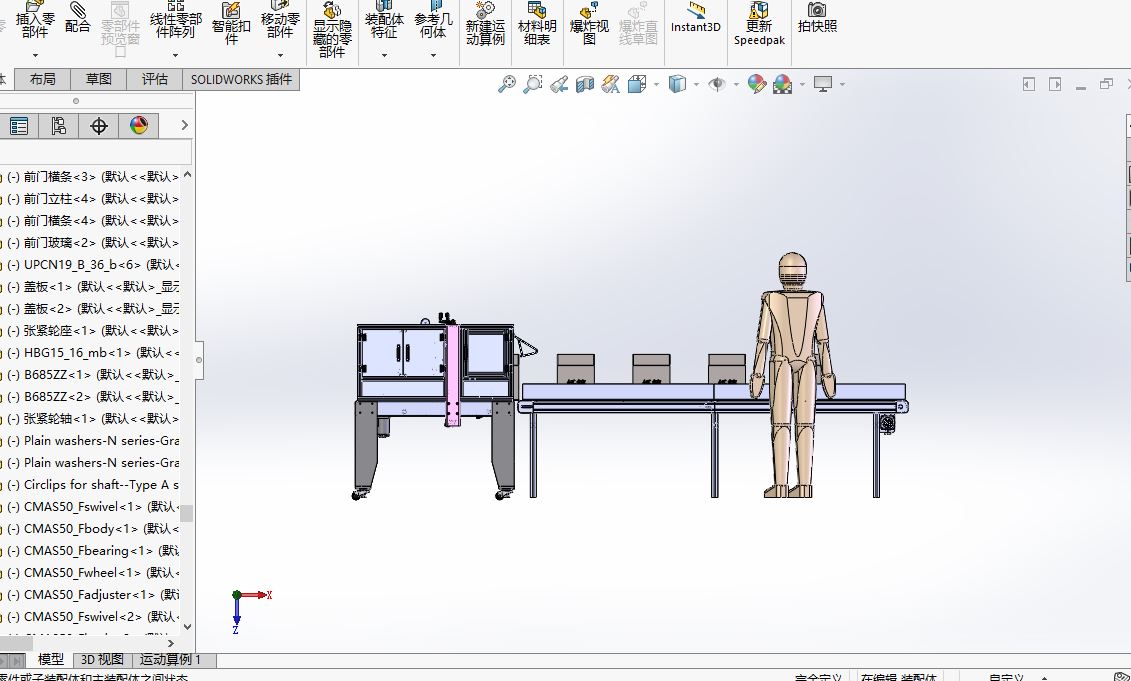Open the DisplayManager color ball tab

coord(138,126)
